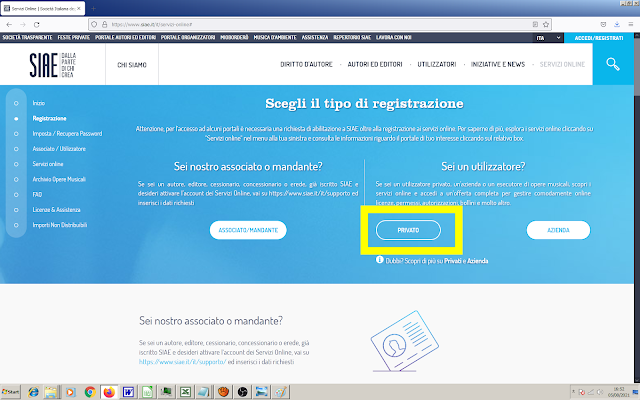Click the Associato/Mandante button
The image size is (640, 400).
pyautogui.click(x=248, y=230)
